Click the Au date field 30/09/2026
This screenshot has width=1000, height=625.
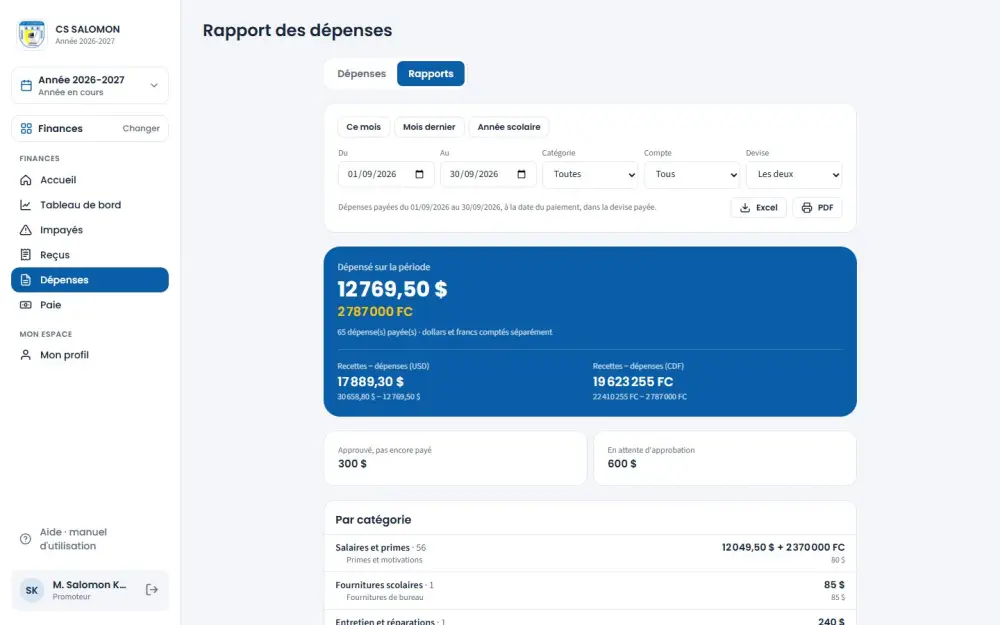point(489,174)
